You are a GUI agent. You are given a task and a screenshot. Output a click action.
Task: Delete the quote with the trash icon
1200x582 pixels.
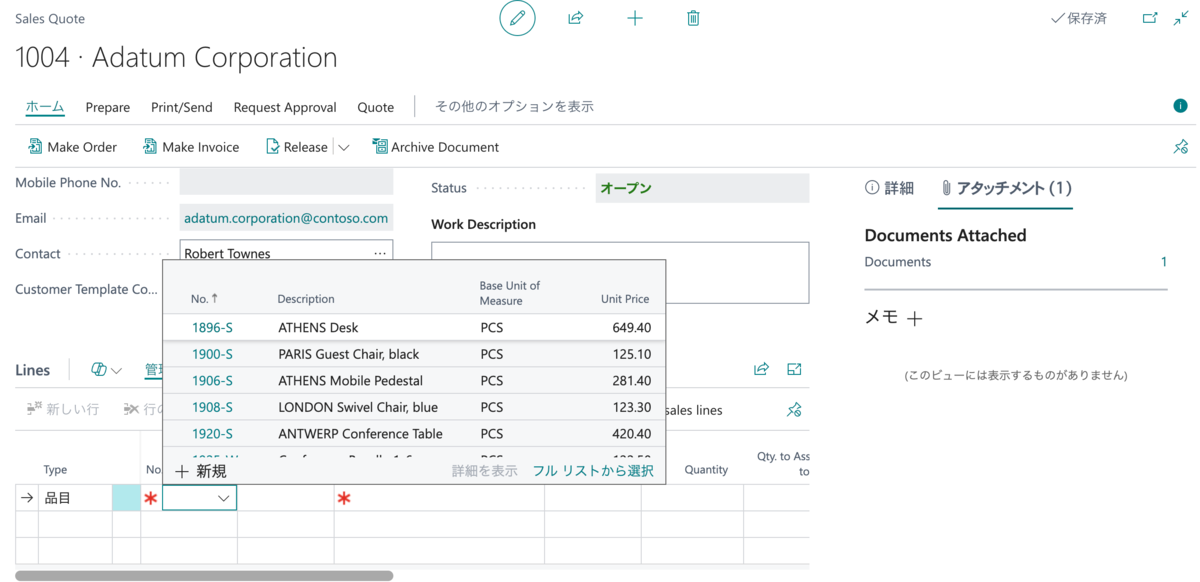693,17
